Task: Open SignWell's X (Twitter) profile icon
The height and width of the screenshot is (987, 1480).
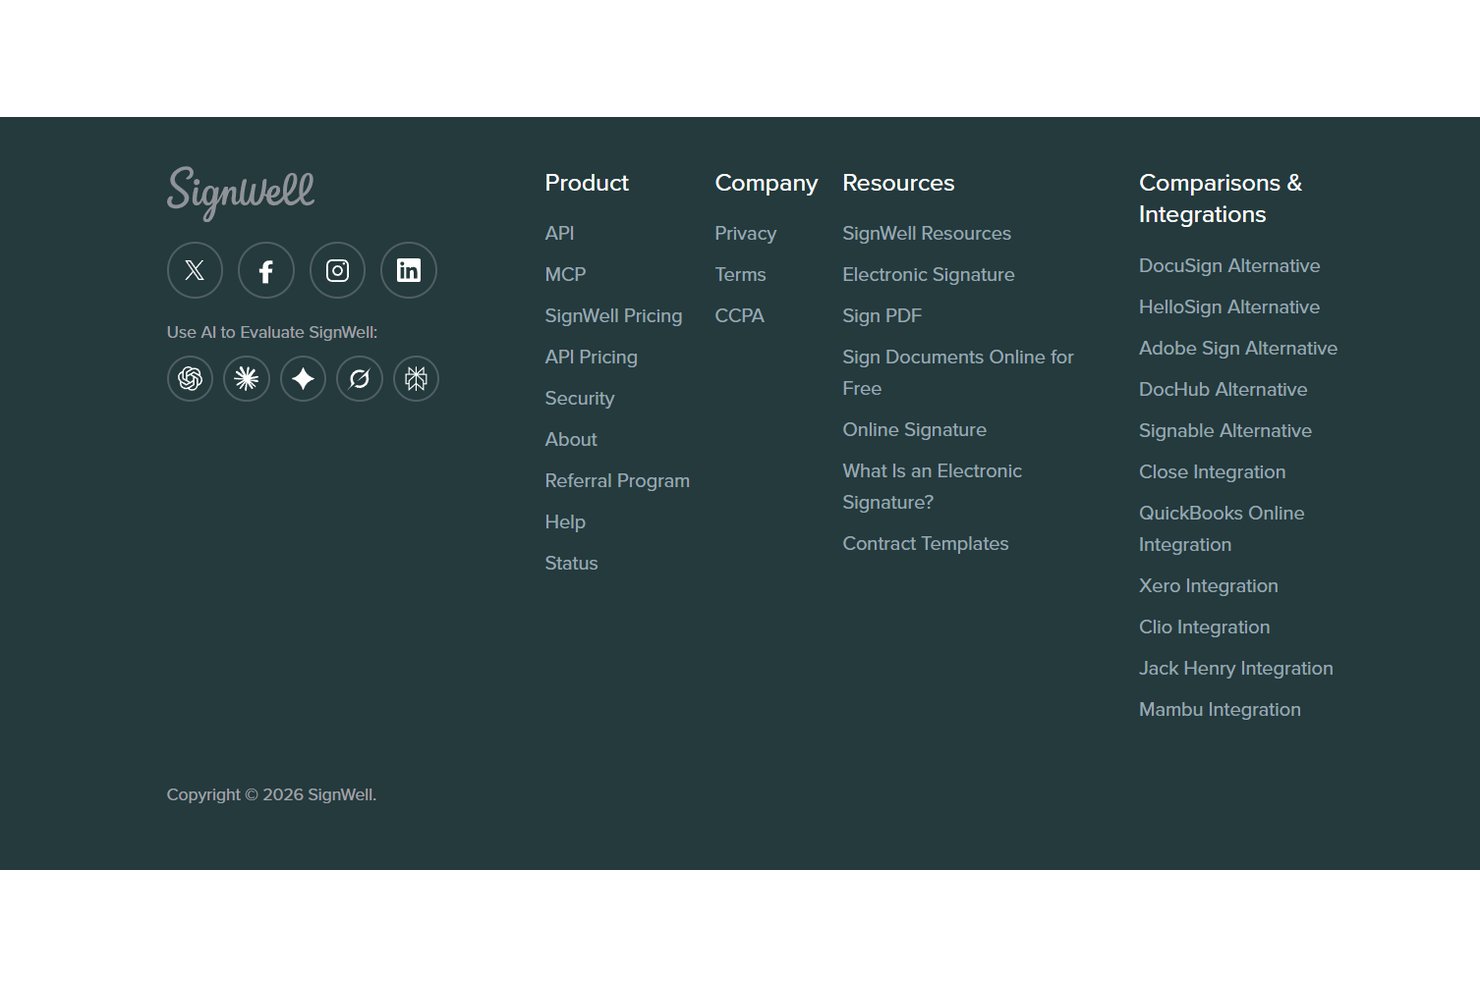Action: tap(195, 270)
